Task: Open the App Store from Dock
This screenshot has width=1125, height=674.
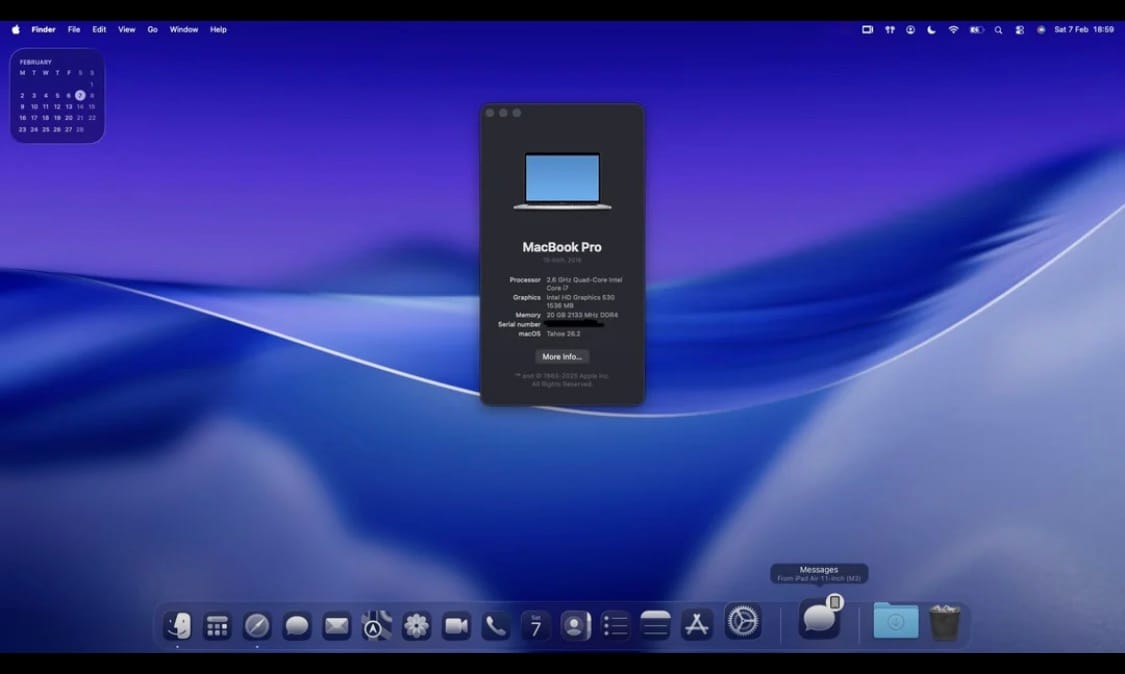Action: (696, 625)
